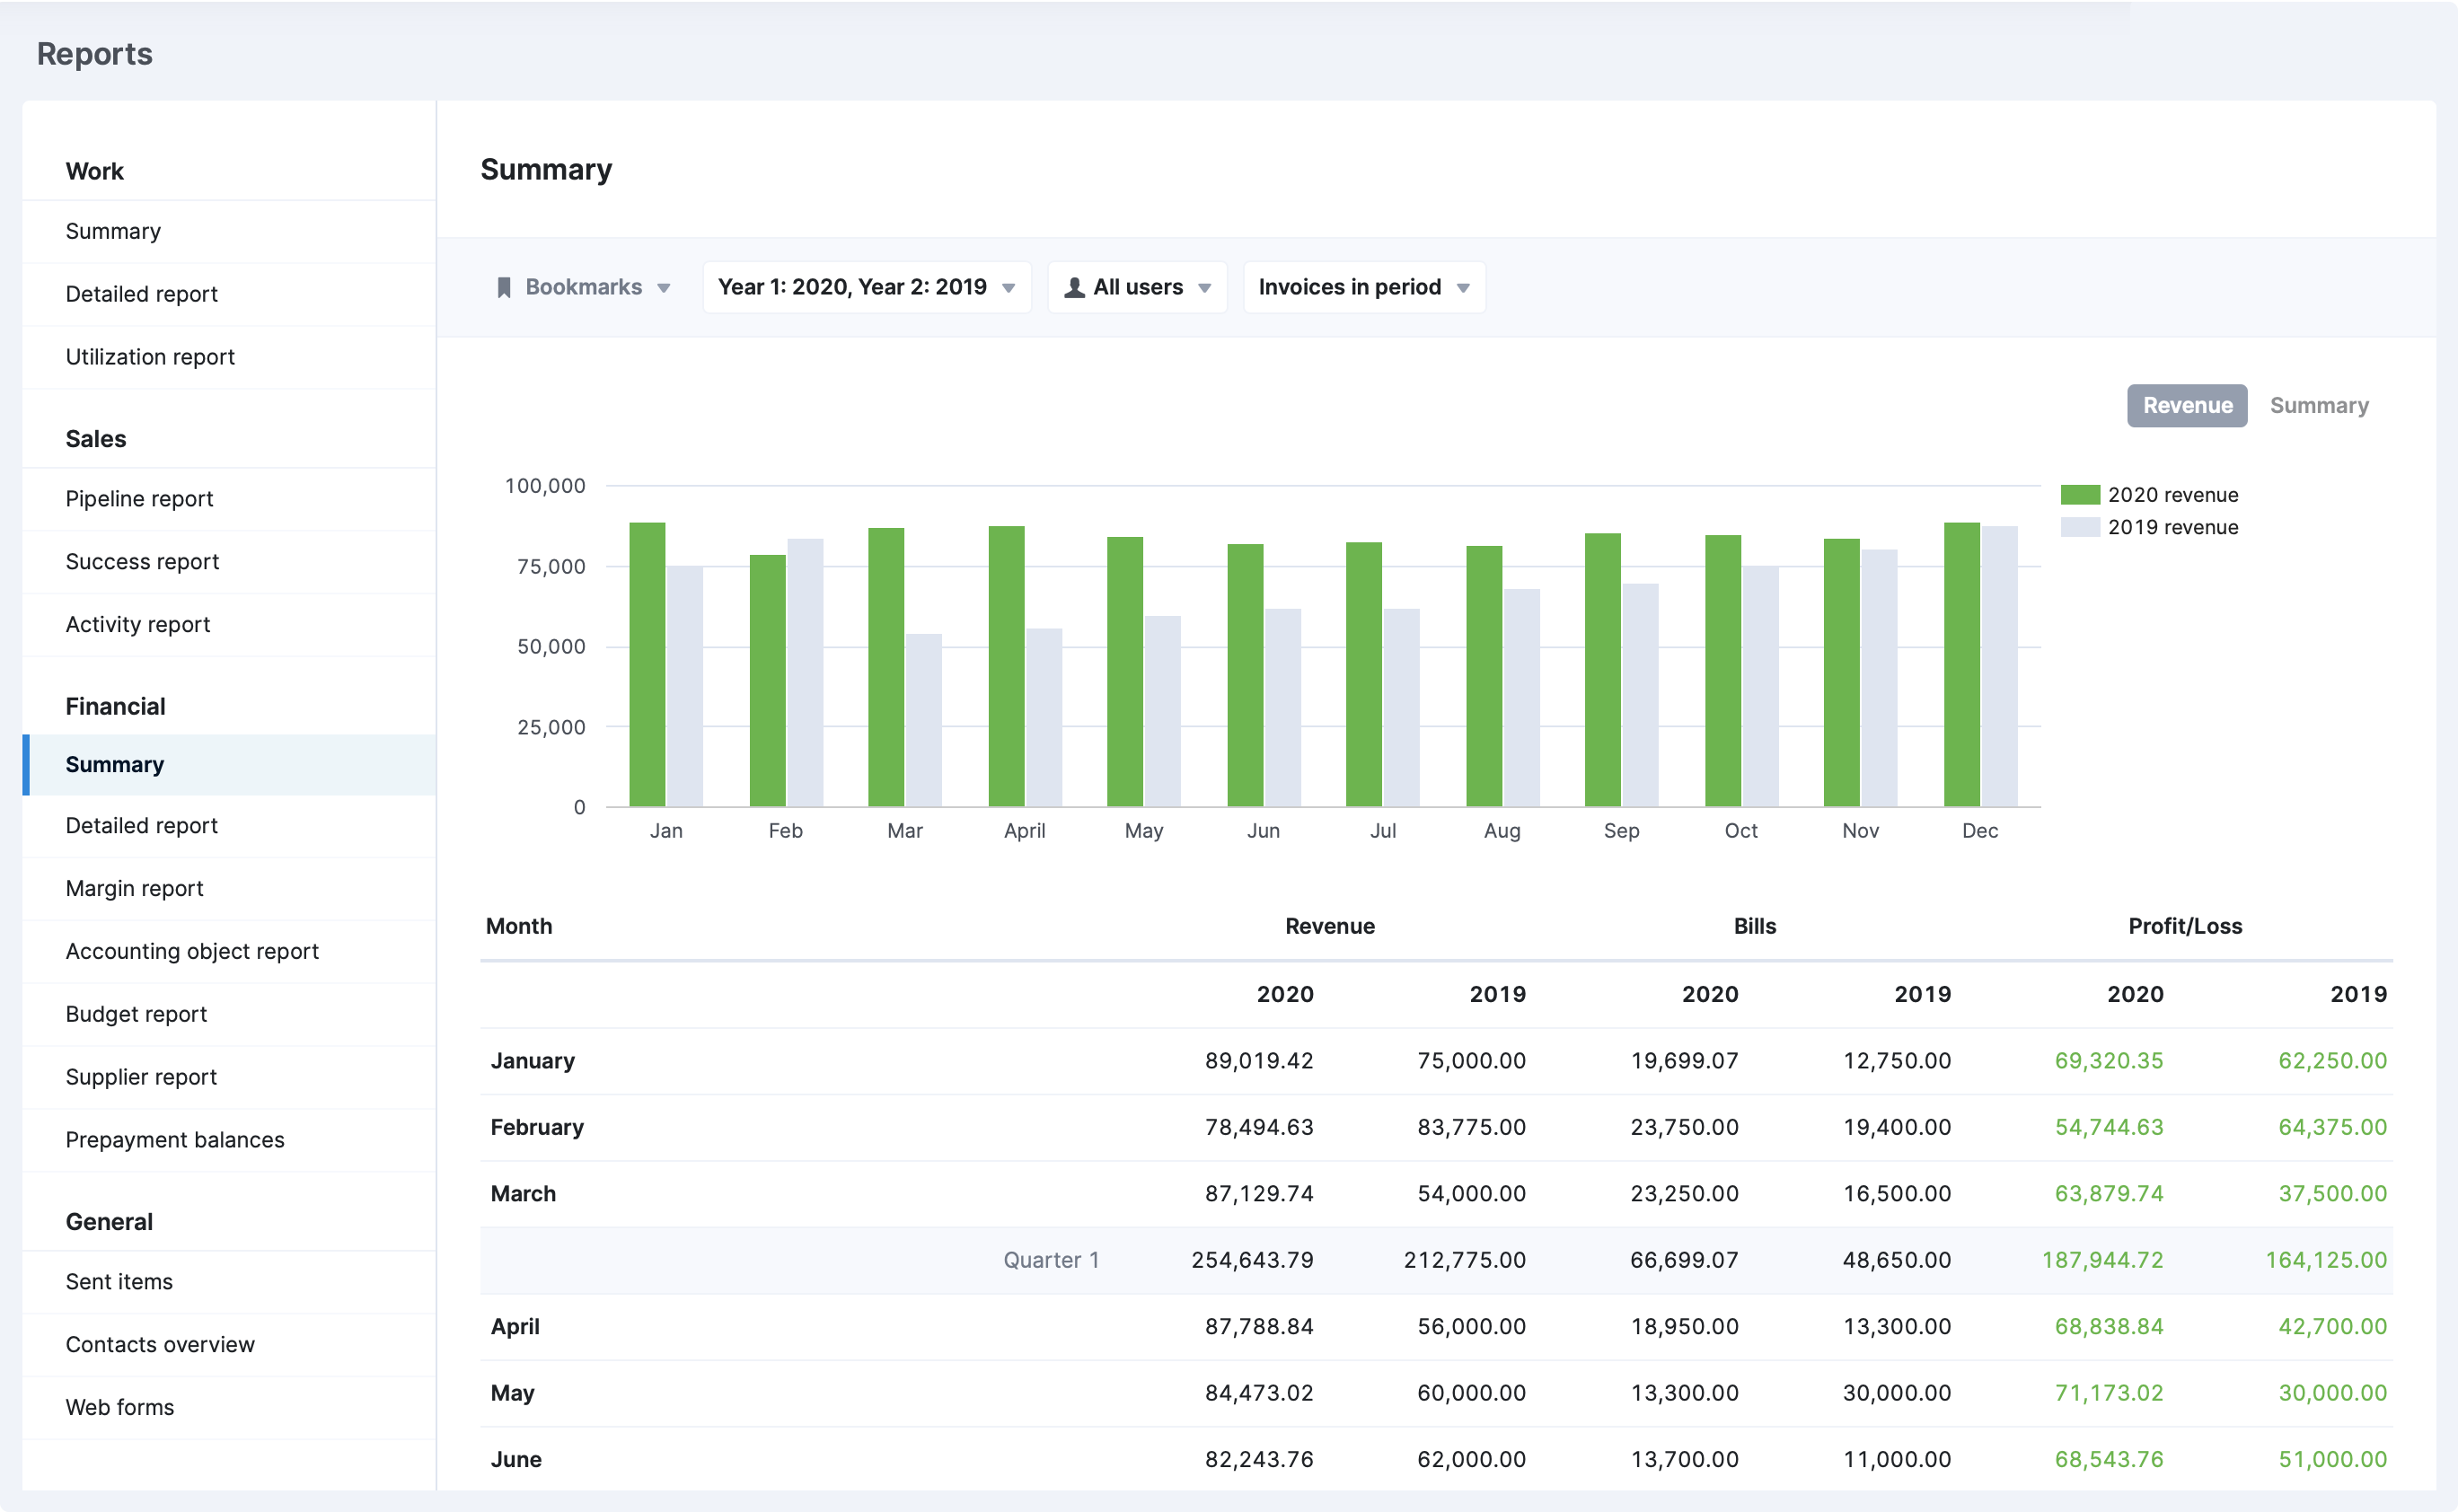2458x1512 pixels.
Task: Click January revenue value 89,019.42
Action: point(1259,1061)
